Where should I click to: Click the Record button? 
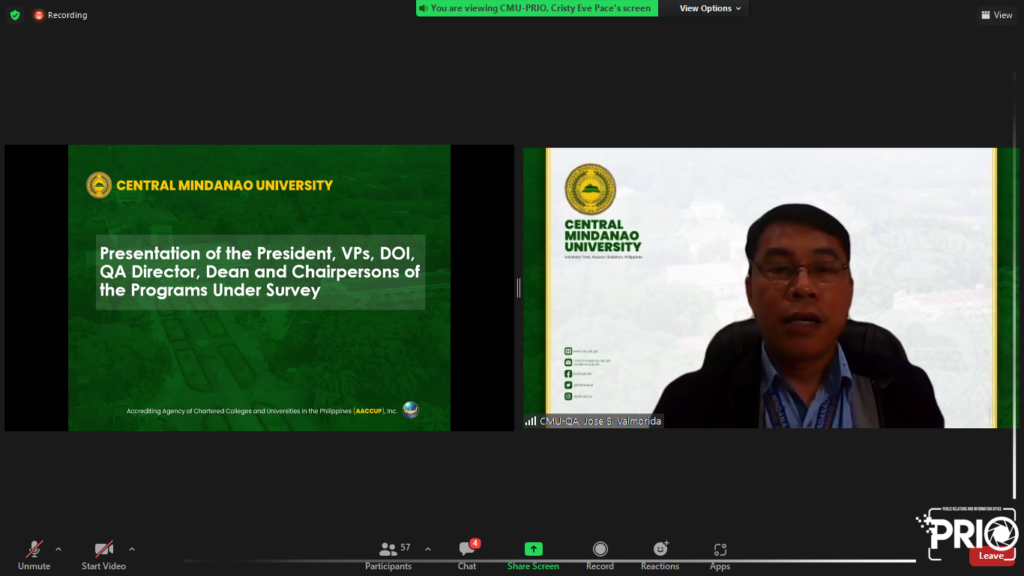tap(600, 556)
